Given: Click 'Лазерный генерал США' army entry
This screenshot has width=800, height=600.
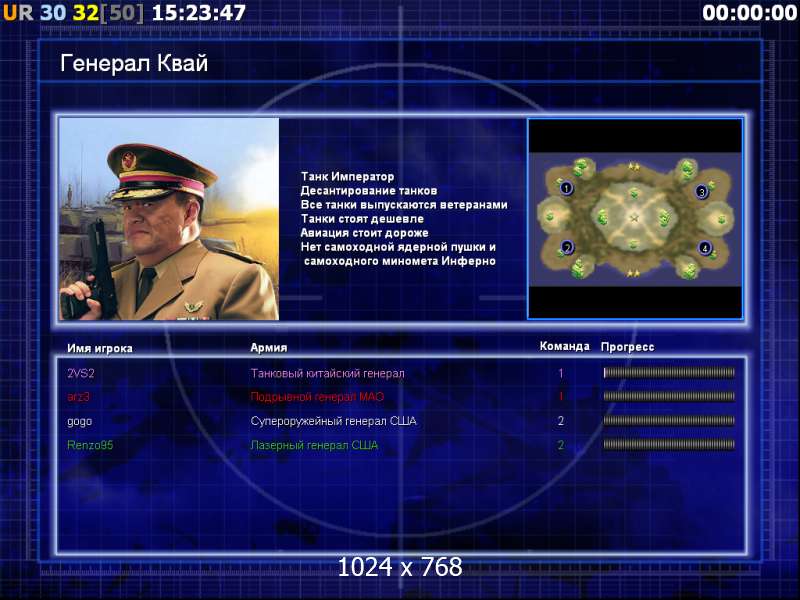Looking at the screenshot, I should (x=314, y=445).
